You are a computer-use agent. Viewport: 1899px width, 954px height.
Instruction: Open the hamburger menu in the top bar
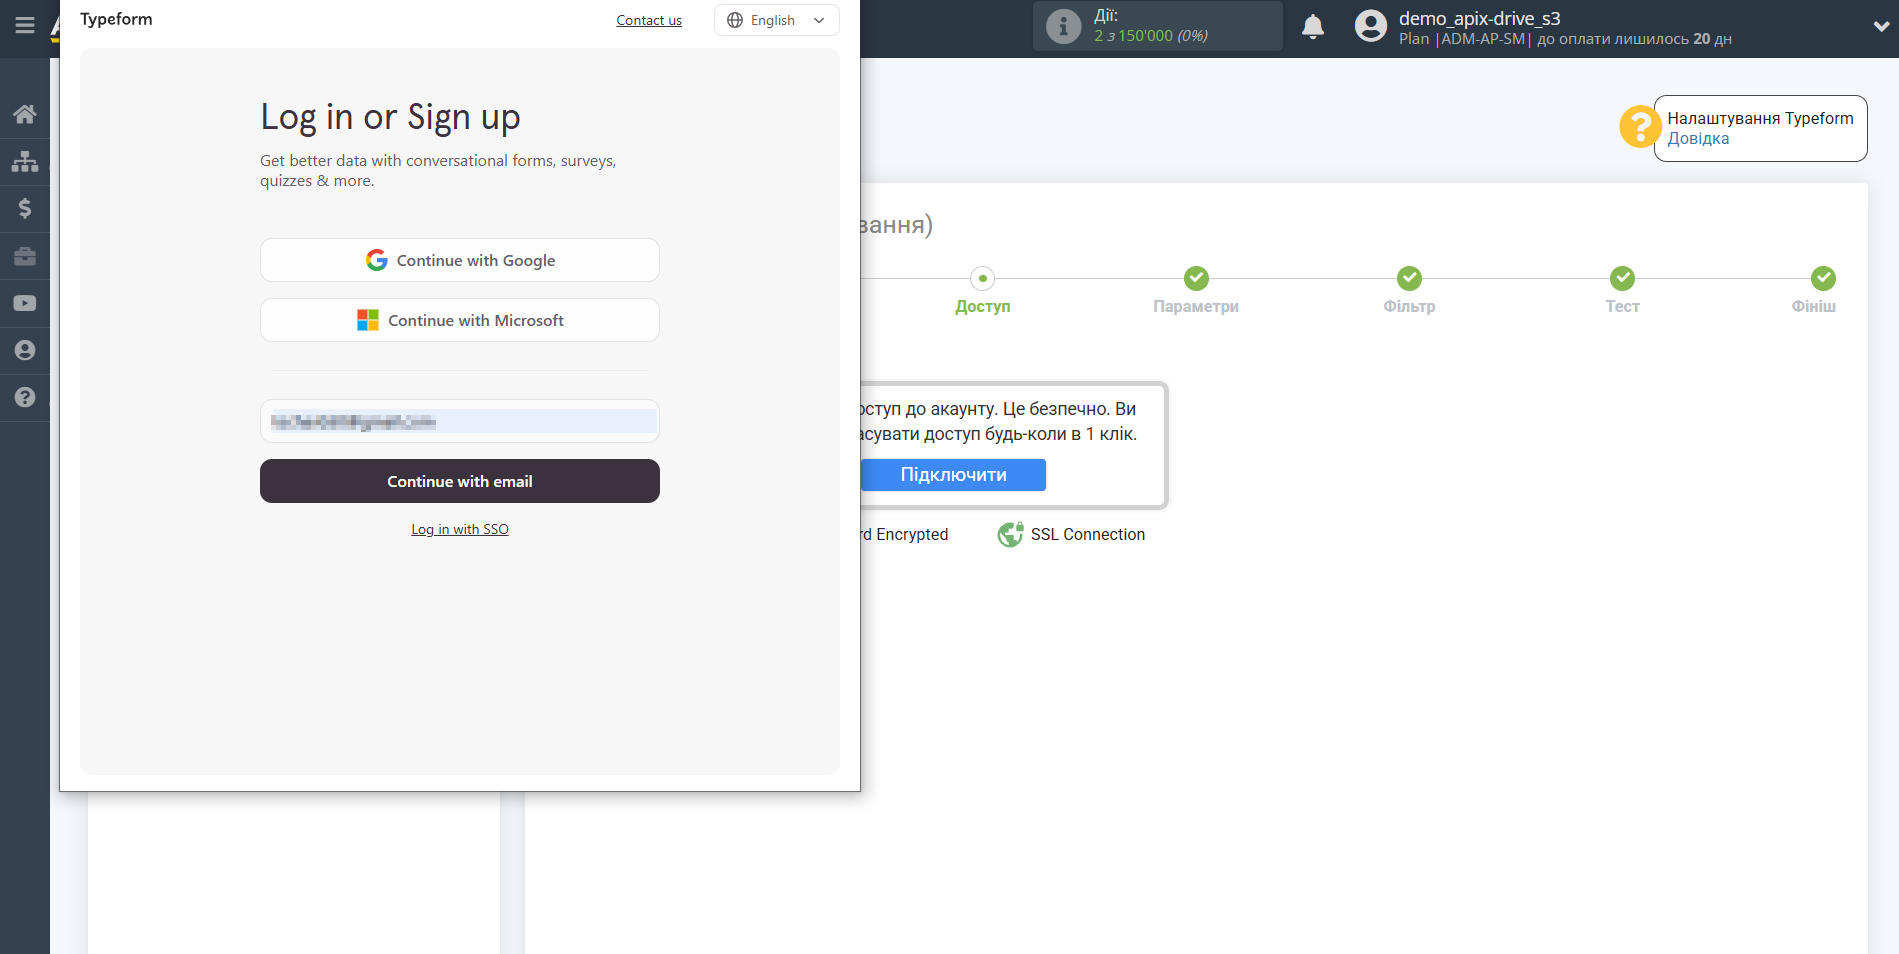click(25, 25)
